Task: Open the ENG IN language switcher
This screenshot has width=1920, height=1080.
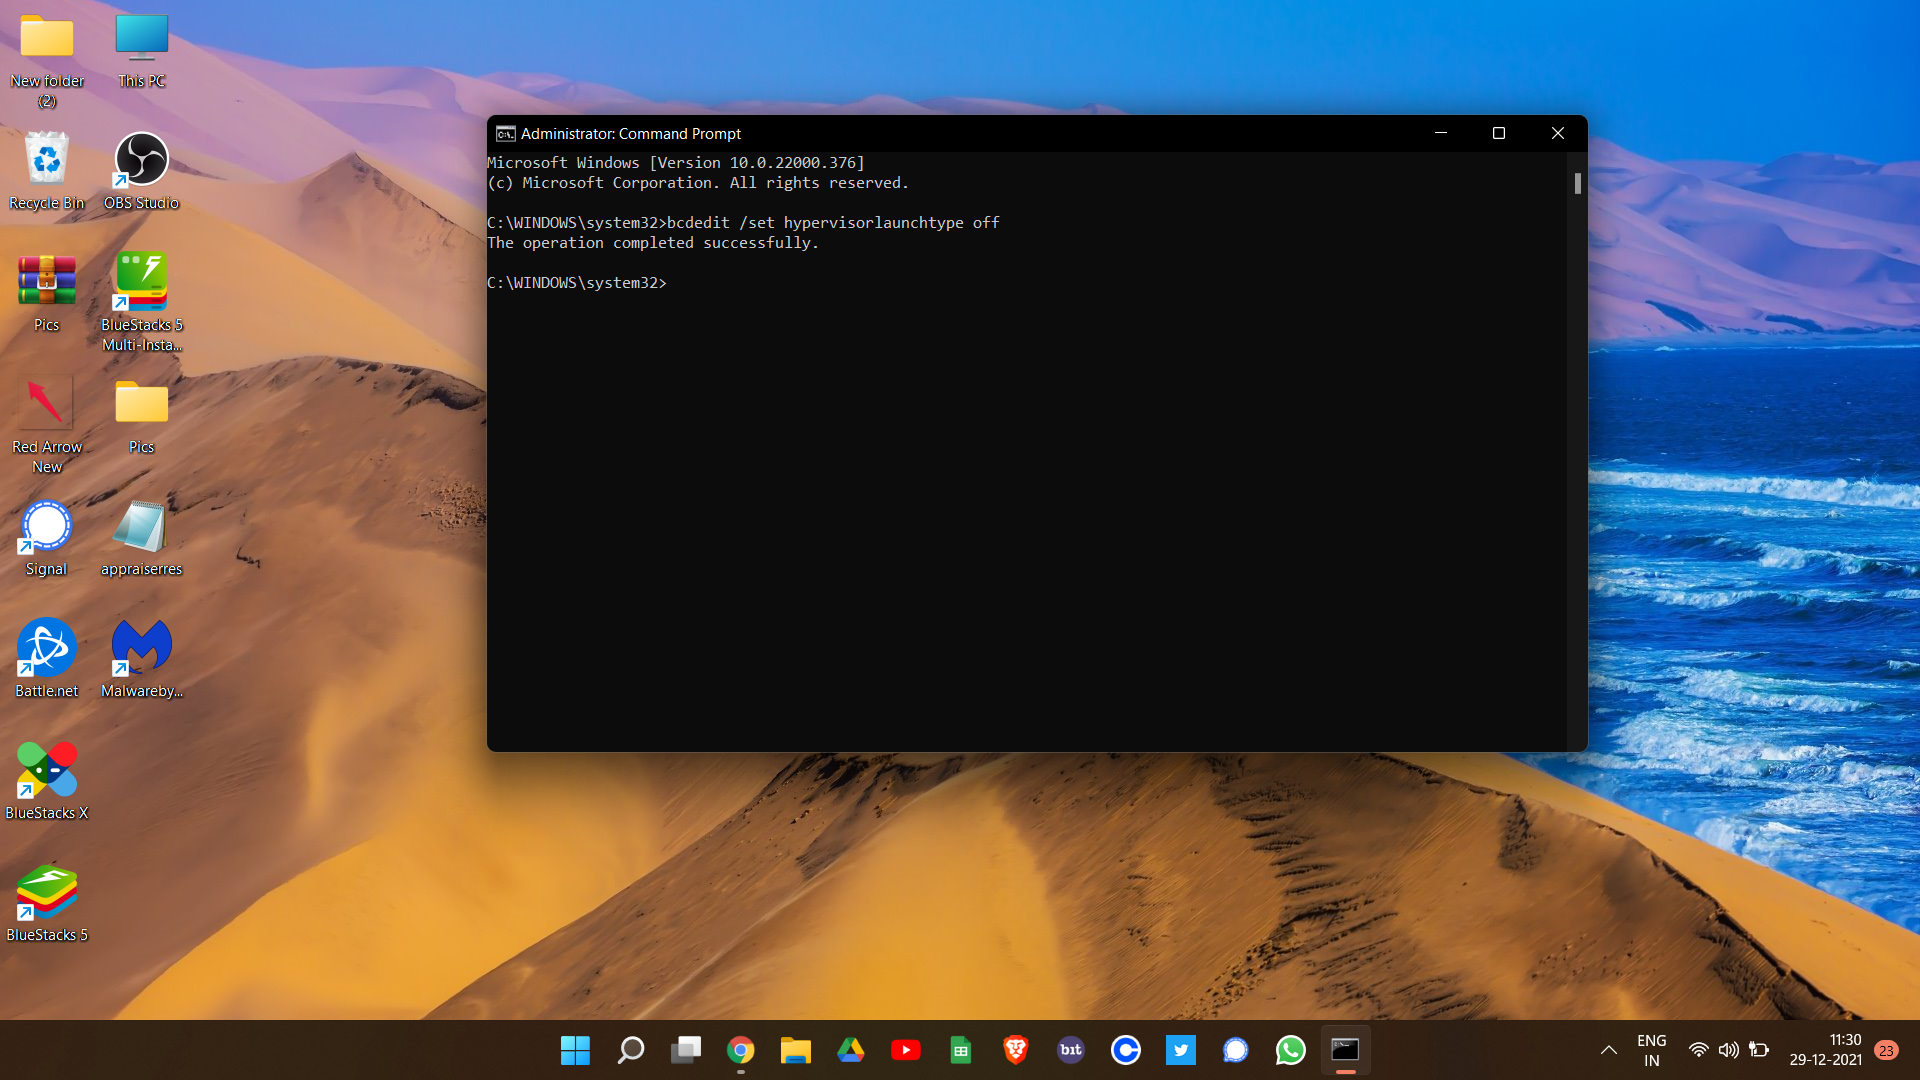Action: [1651, 1050]
